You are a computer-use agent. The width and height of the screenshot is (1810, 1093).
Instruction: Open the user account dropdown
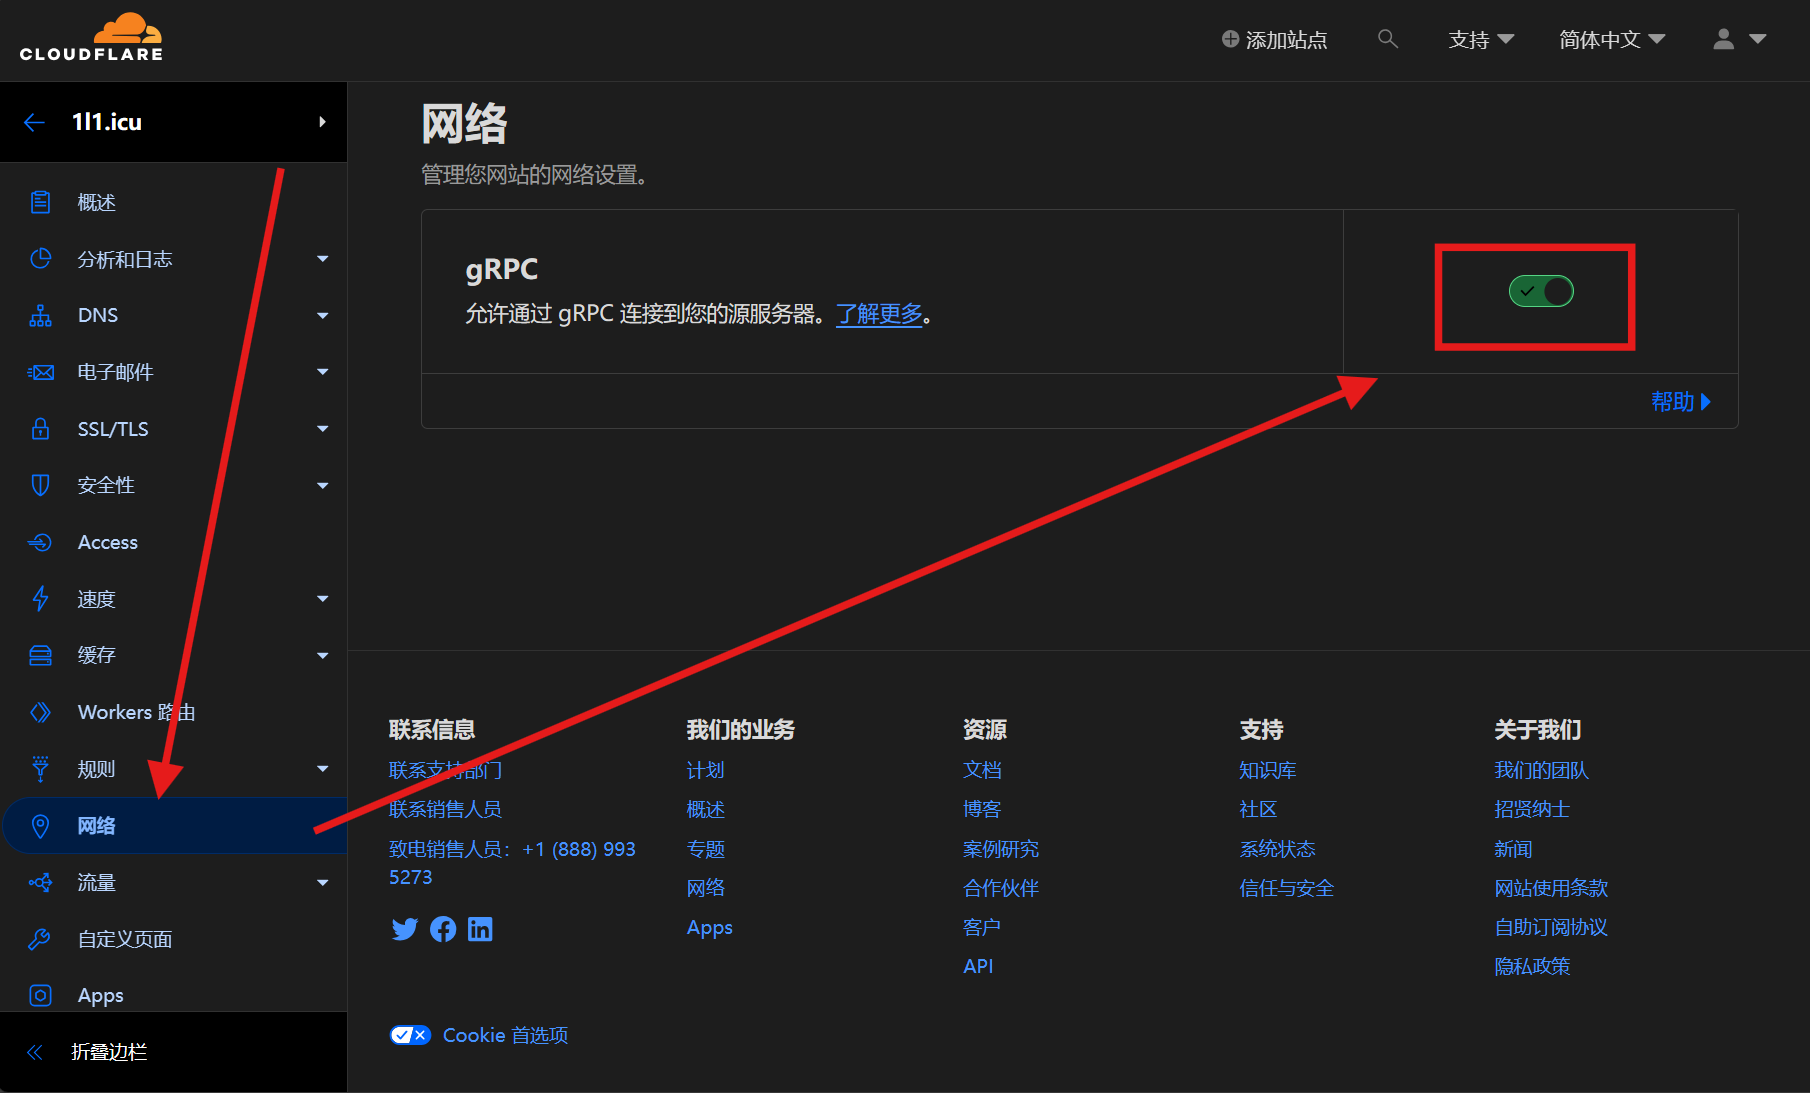pyautogui.click(x=1740, y=39)
